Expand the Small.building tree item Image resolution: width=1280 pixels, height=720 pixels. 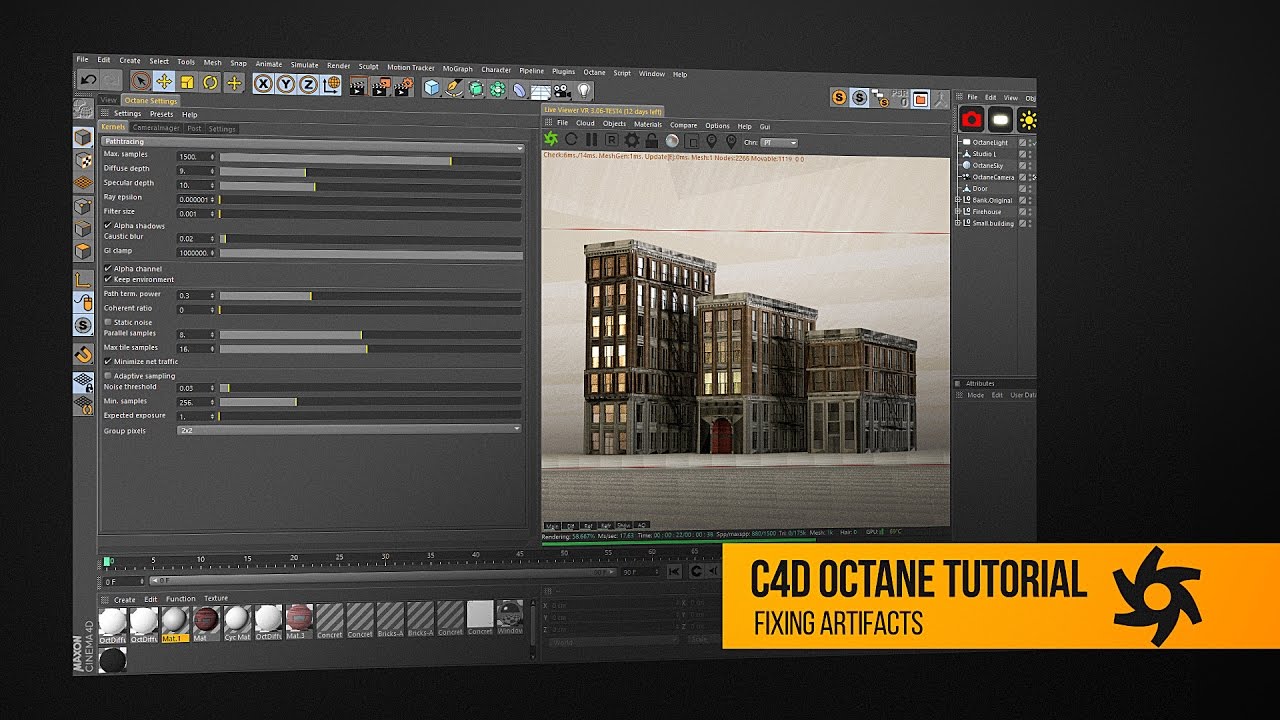pos(959,223)
